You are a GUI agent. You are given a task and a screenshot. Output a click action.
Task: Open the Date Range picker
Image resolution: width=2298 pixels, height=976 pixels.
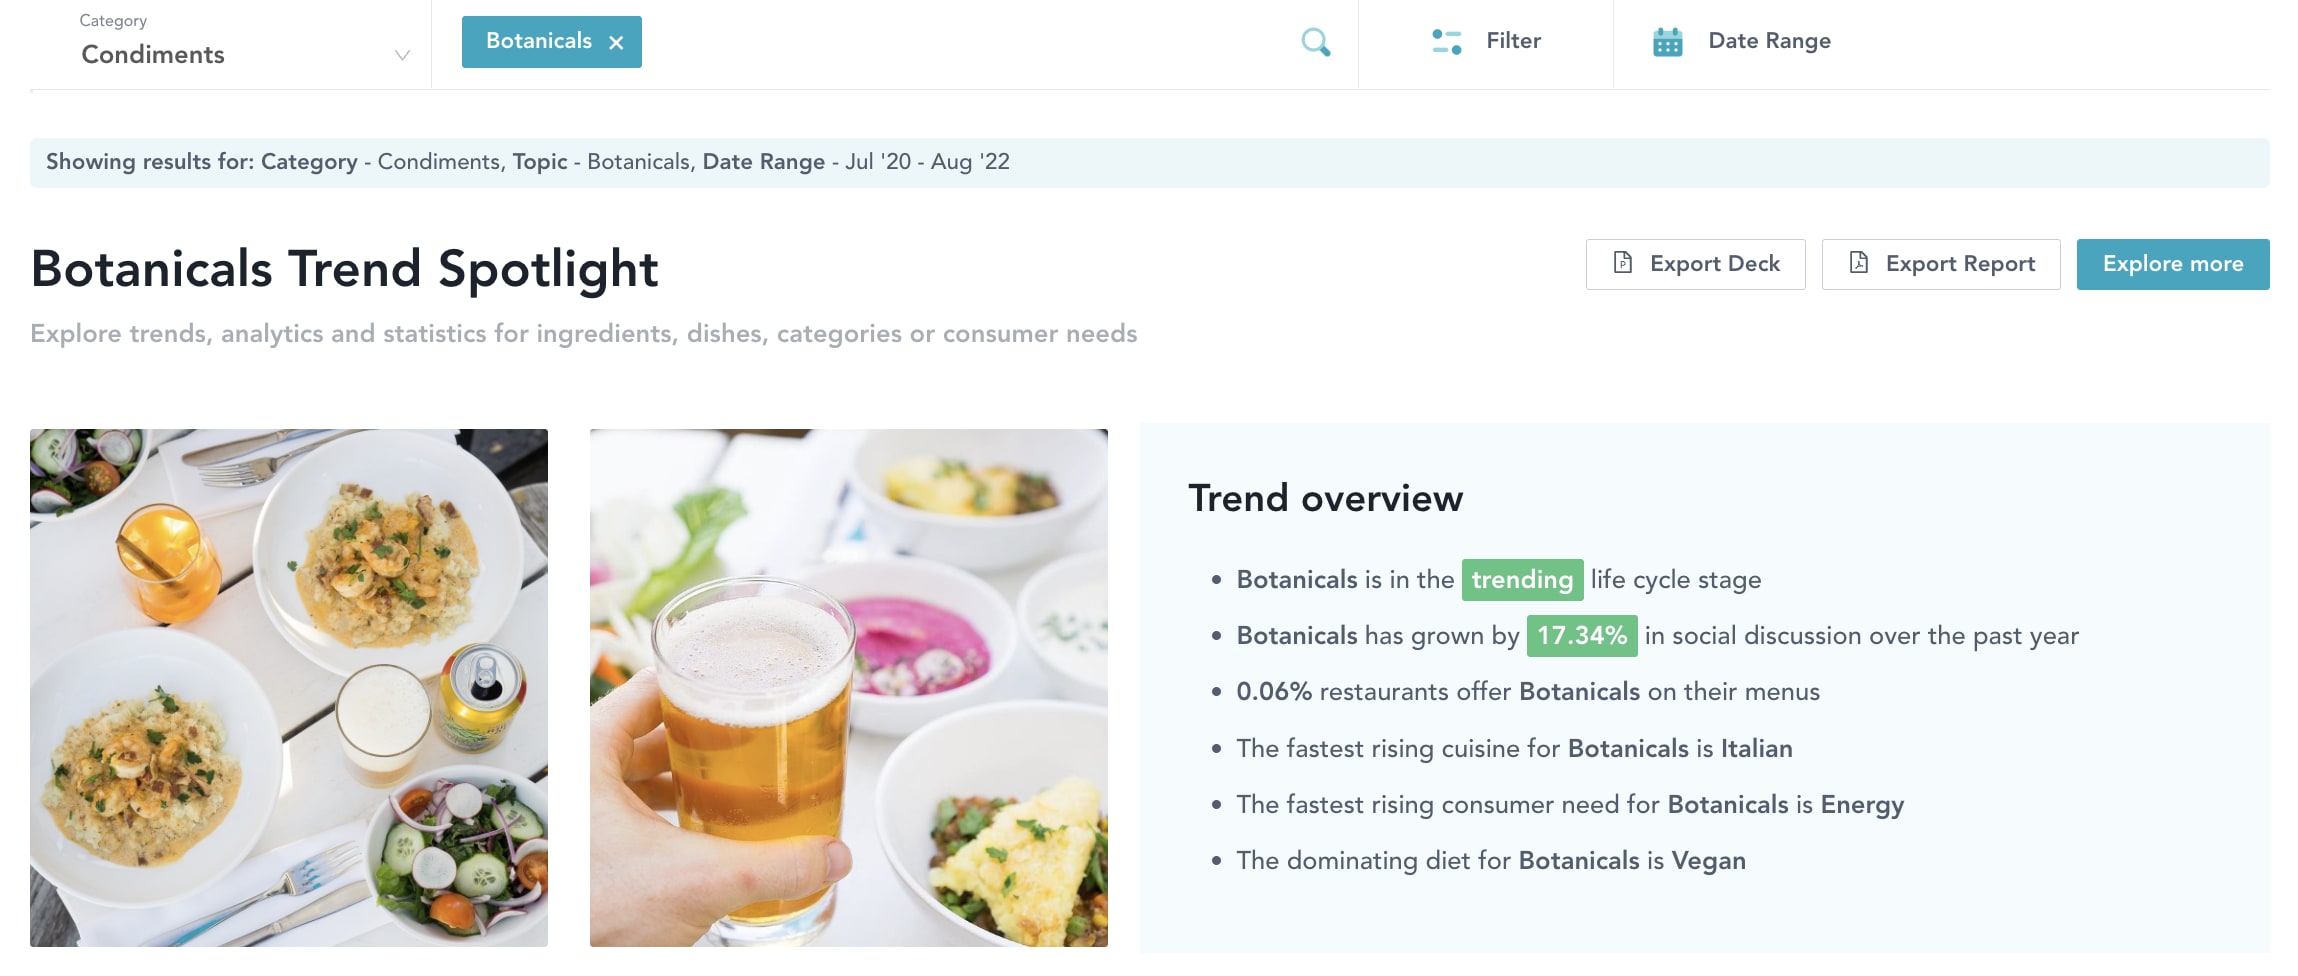point(1769,41)
